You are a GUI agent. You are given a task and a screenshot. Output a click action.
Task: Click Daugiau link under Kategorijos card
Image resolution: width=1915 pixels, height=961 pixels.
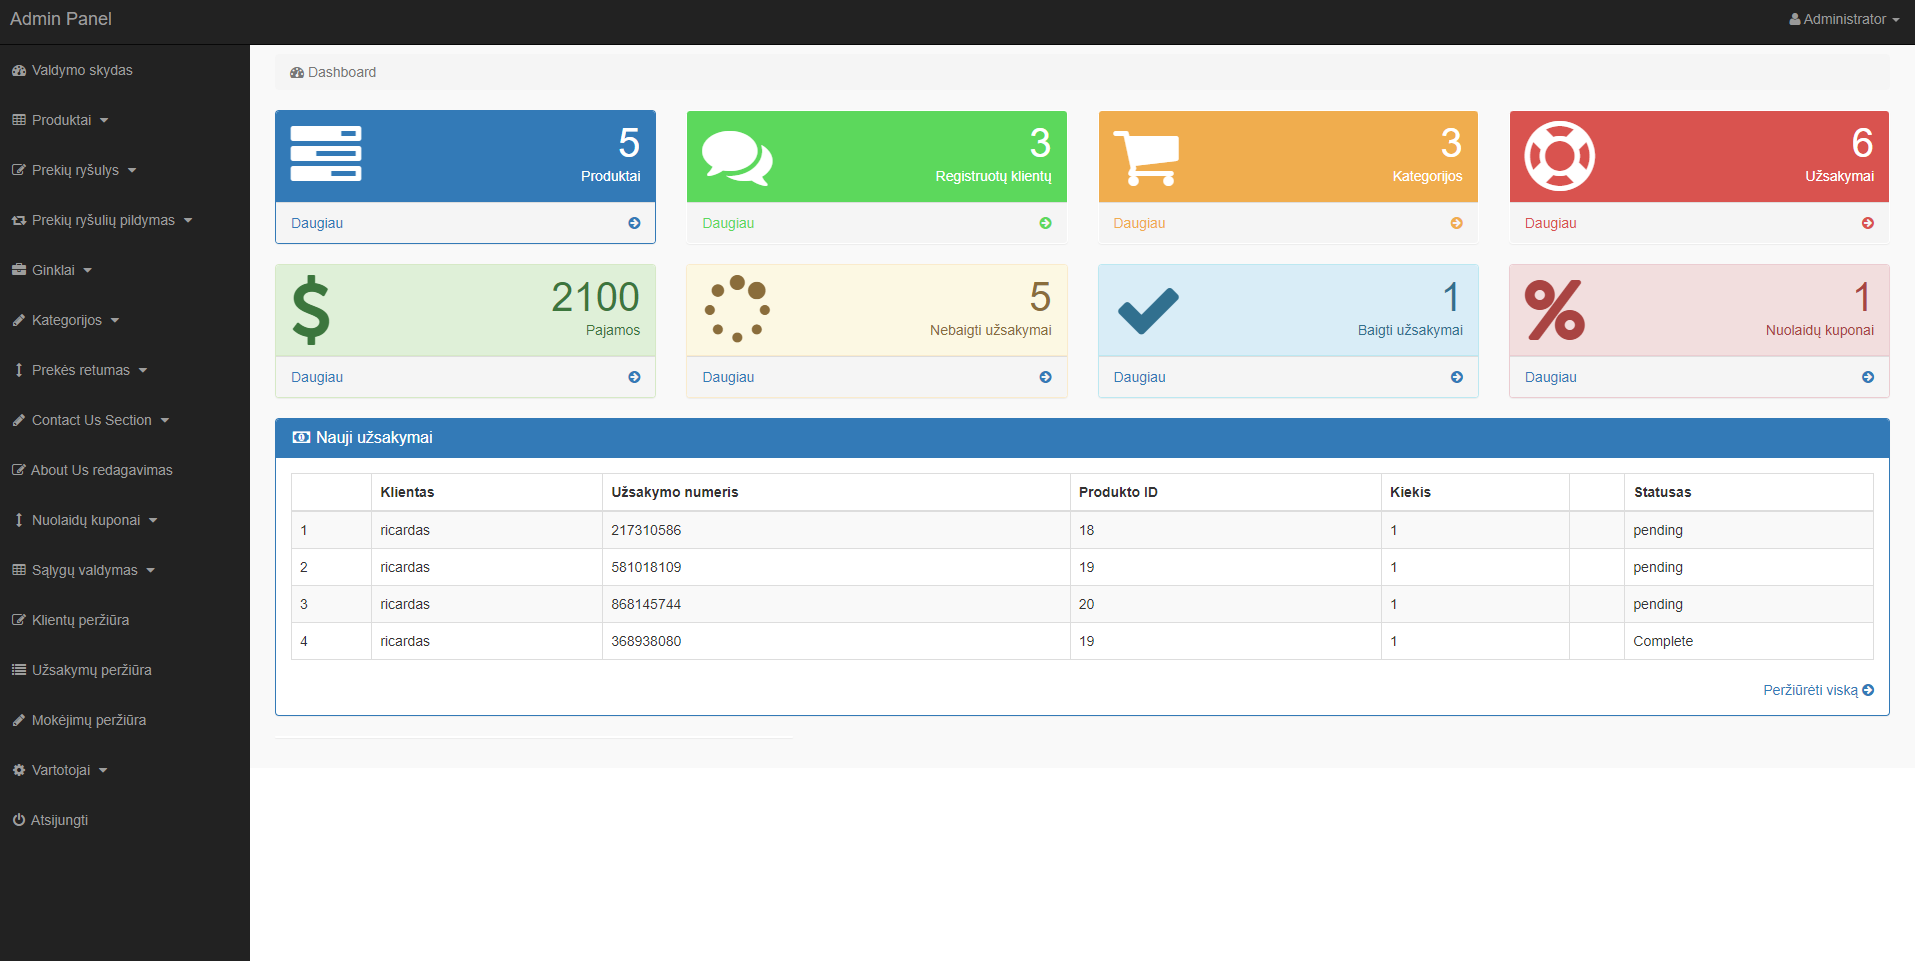point(1139,223)
